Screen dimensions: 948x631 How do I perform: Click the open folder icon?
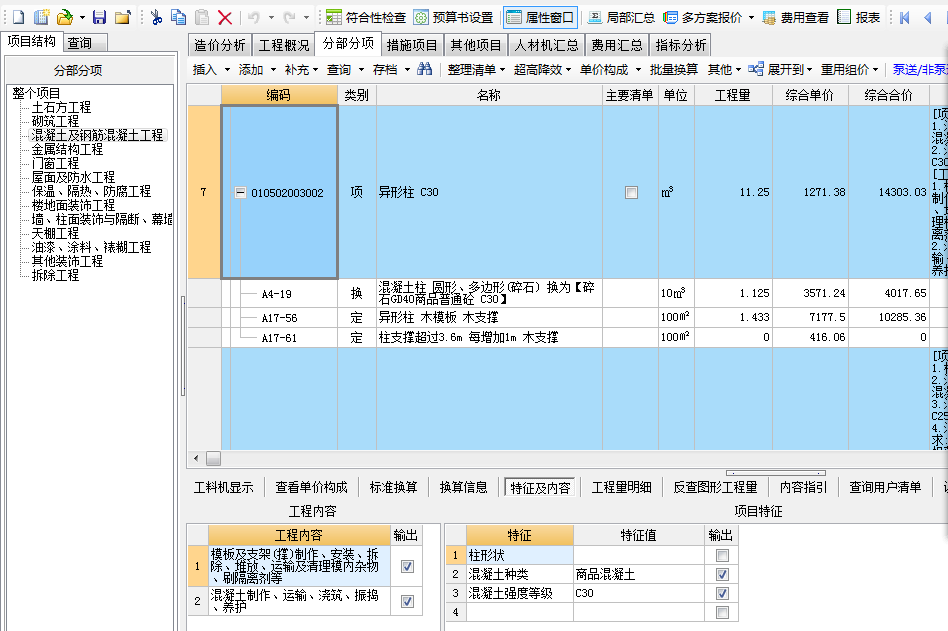coord(64,17)
